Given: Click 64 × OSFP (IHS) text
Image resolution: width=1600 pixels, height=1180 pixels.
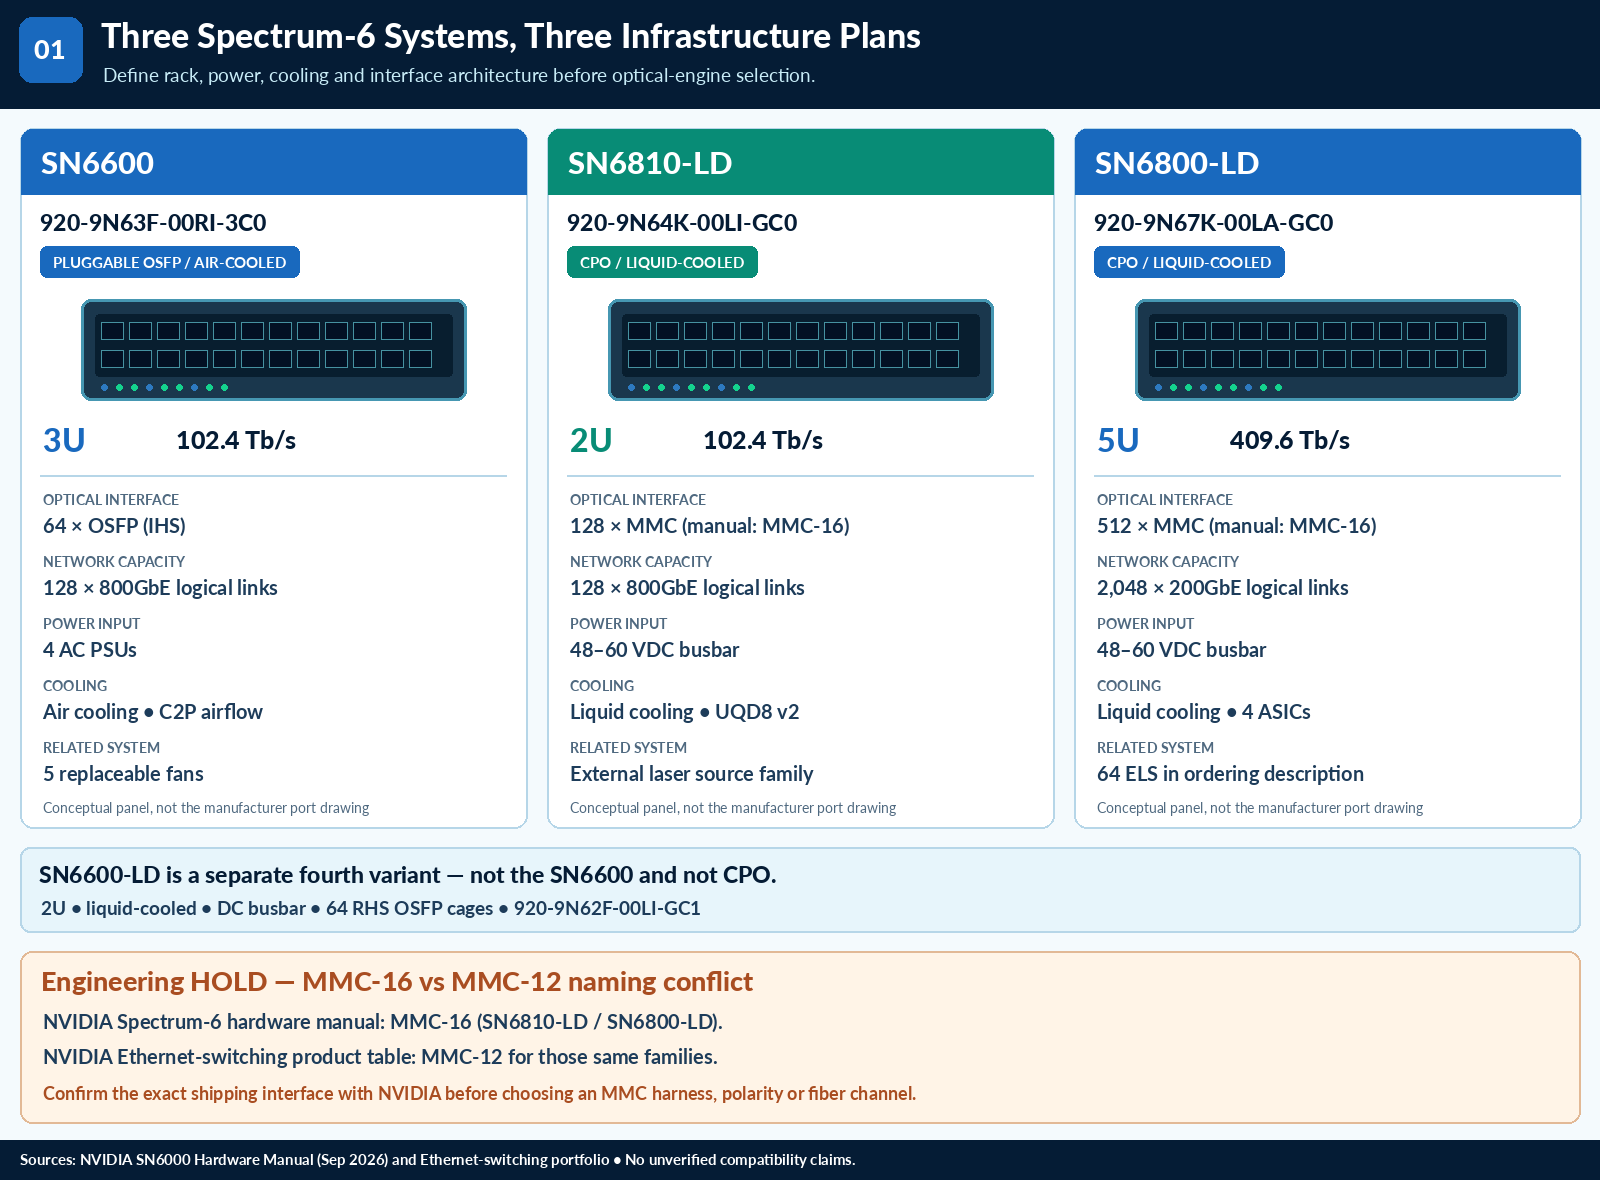Looking at the screenshot, I should (x=114, y=526).
